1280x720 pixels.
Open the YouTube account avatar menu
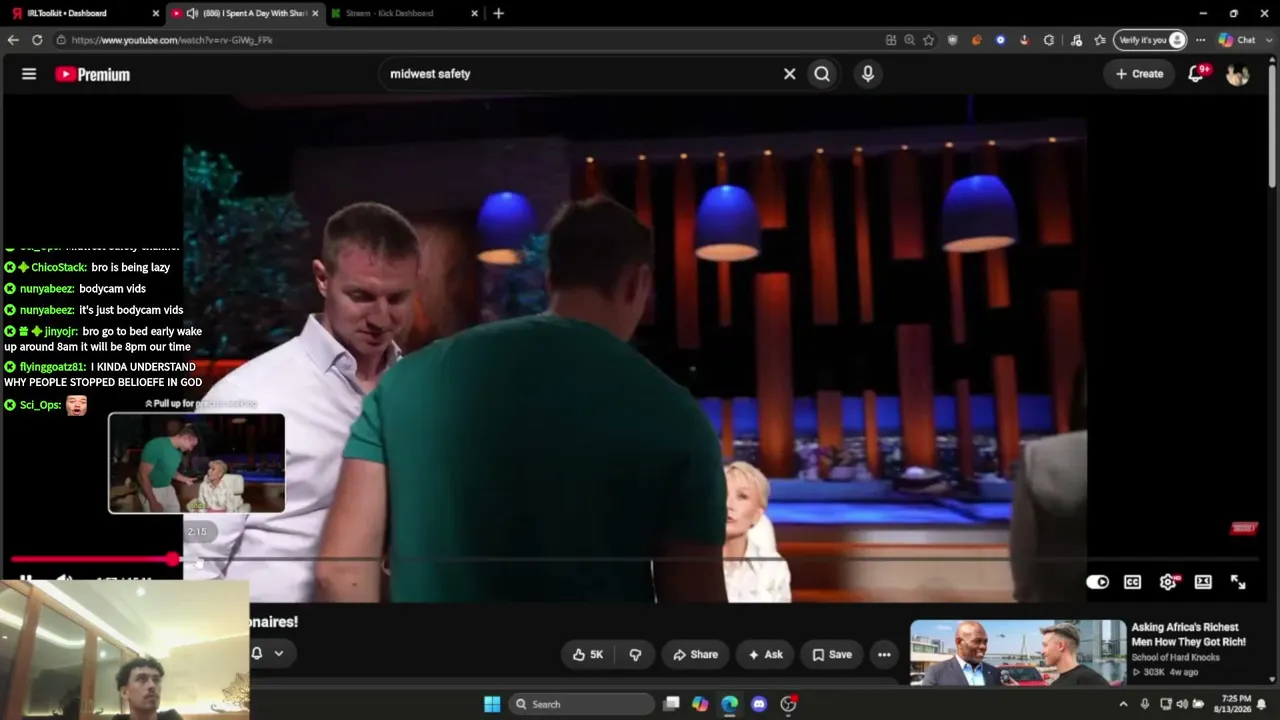1237,74
